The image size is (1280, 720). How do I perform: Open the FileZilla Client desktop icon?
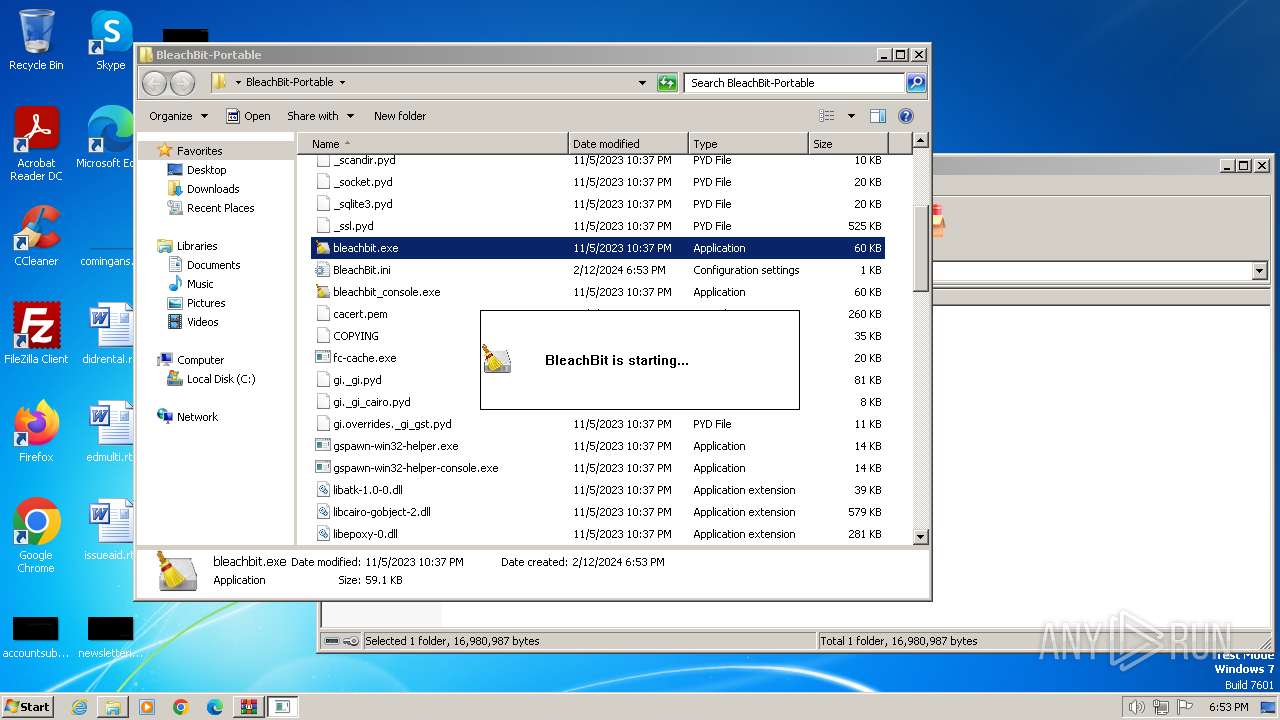click(36, 333)
